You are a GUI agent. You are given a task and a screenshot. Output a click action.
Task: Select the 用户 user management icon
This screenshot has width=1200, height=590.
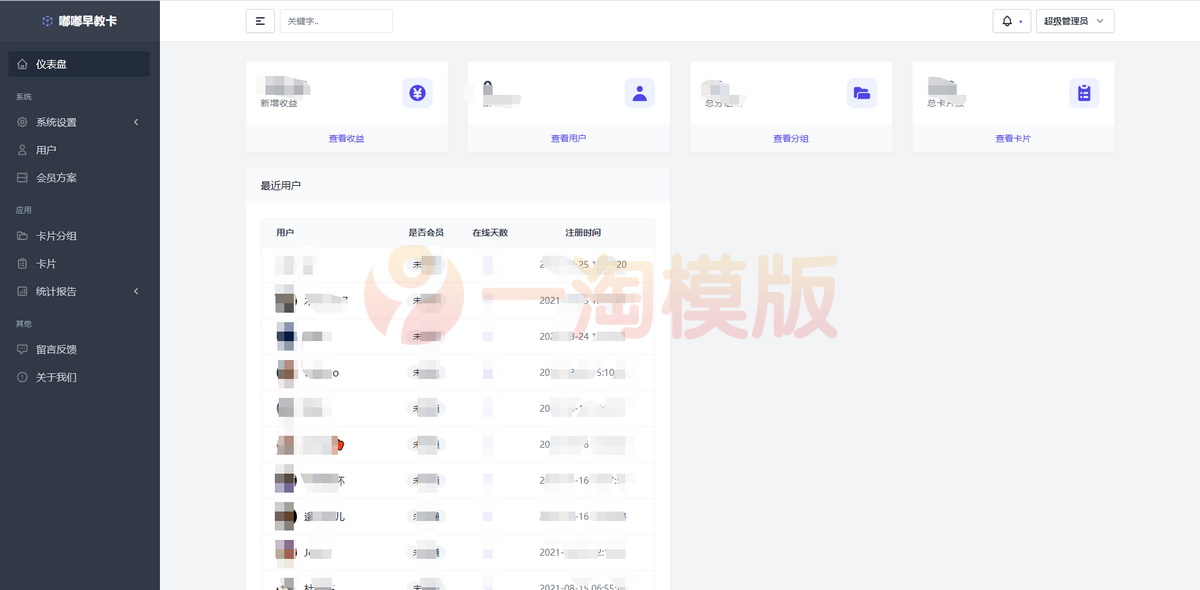tap(22, 150)
